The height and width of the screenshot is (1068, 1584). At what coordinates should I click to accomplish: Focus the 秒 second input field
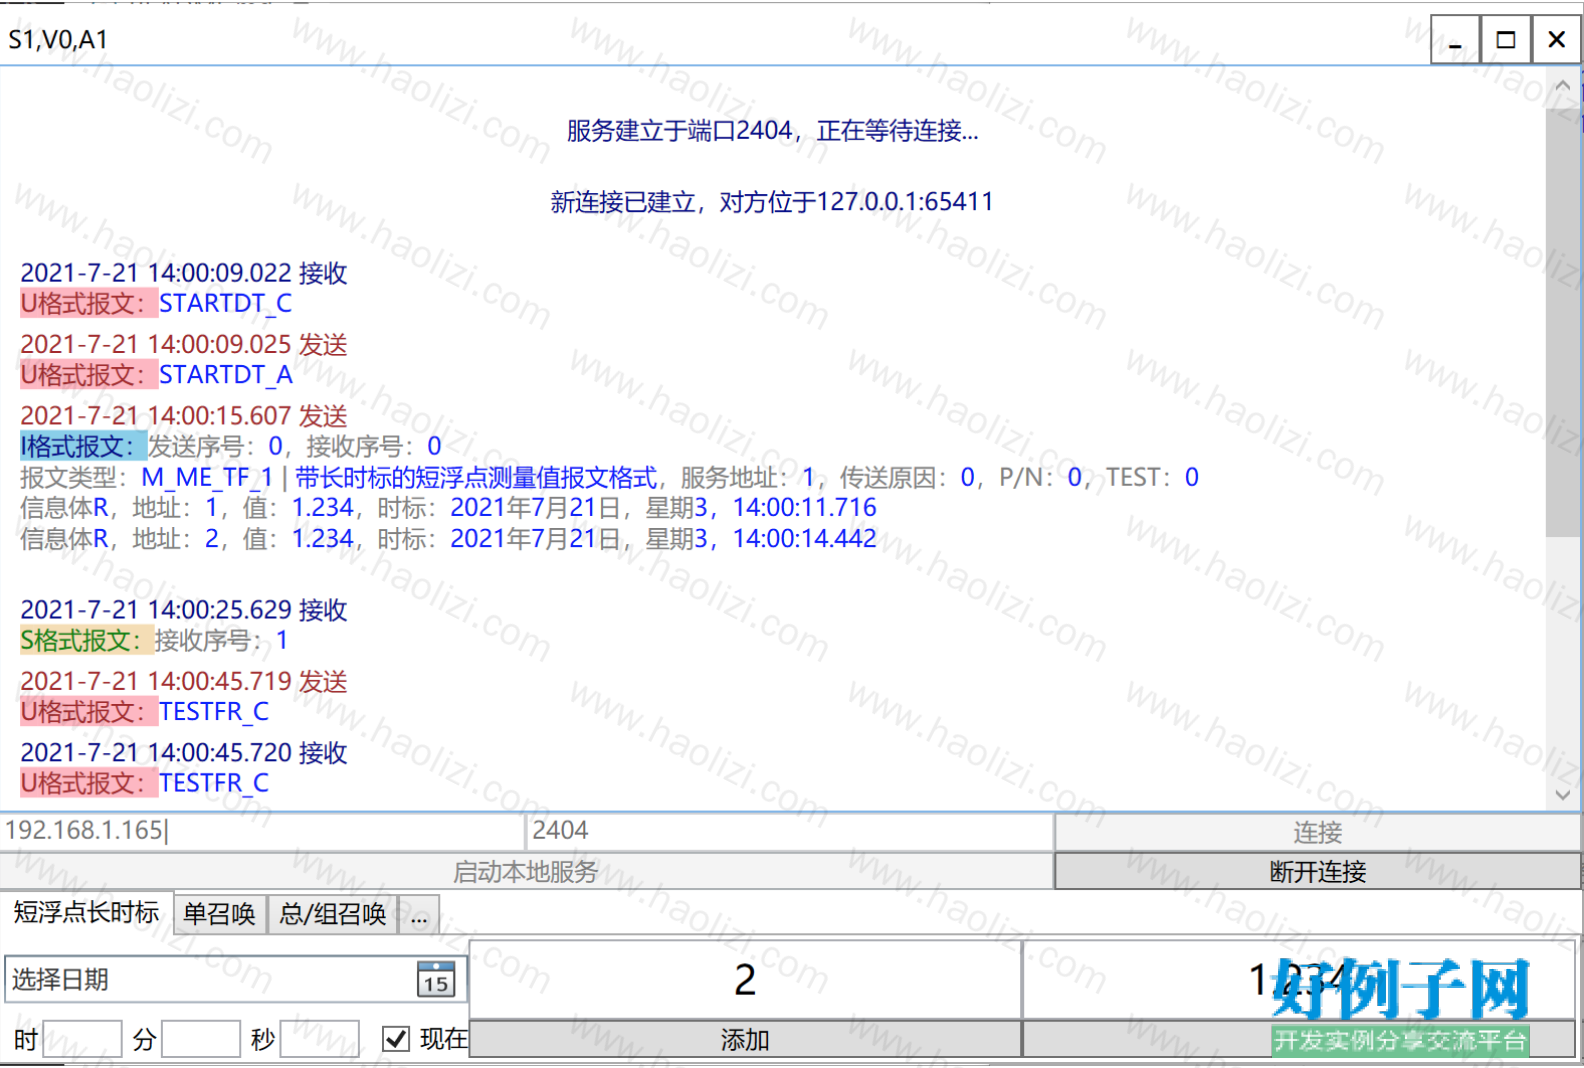pyautogui.click(x=319, y=1039)
